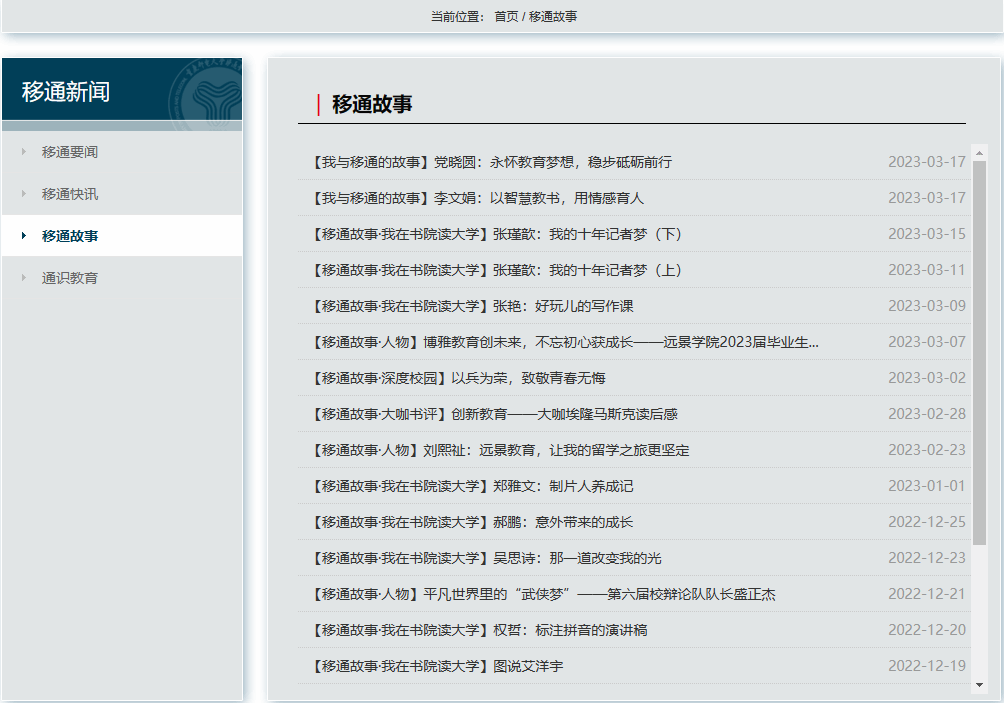Screen dimensions: 1004x703
Task: Open 郑雅文：制片人养成记 article
Action: click(x=472, y=486)
